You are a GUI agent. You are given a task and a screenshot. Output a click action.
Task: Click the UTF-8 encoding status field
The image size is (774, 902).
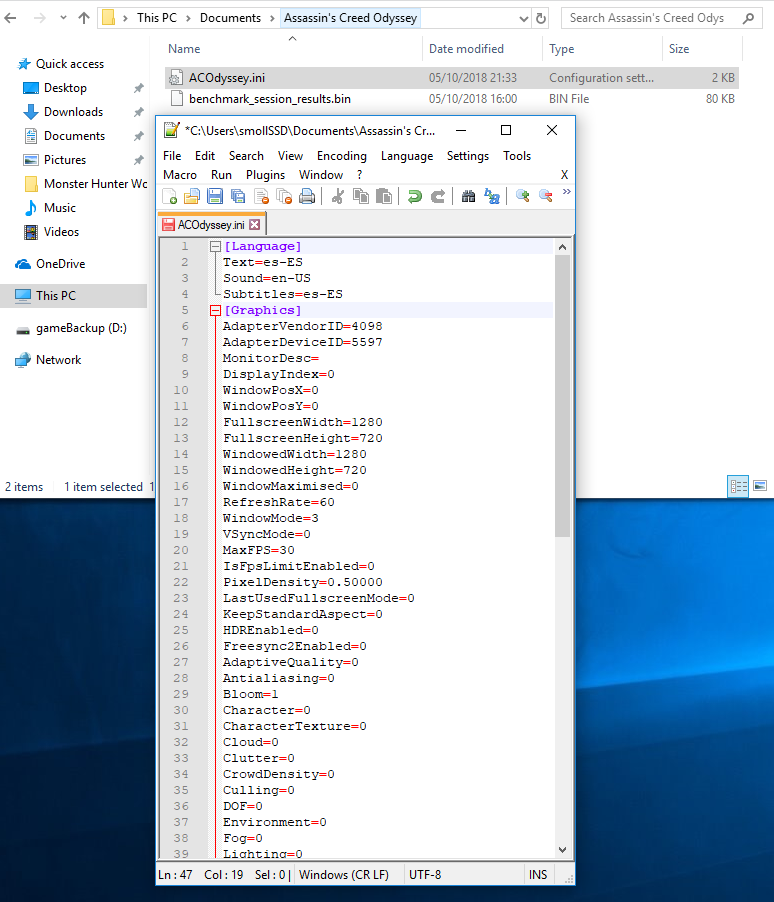point(425,875)
